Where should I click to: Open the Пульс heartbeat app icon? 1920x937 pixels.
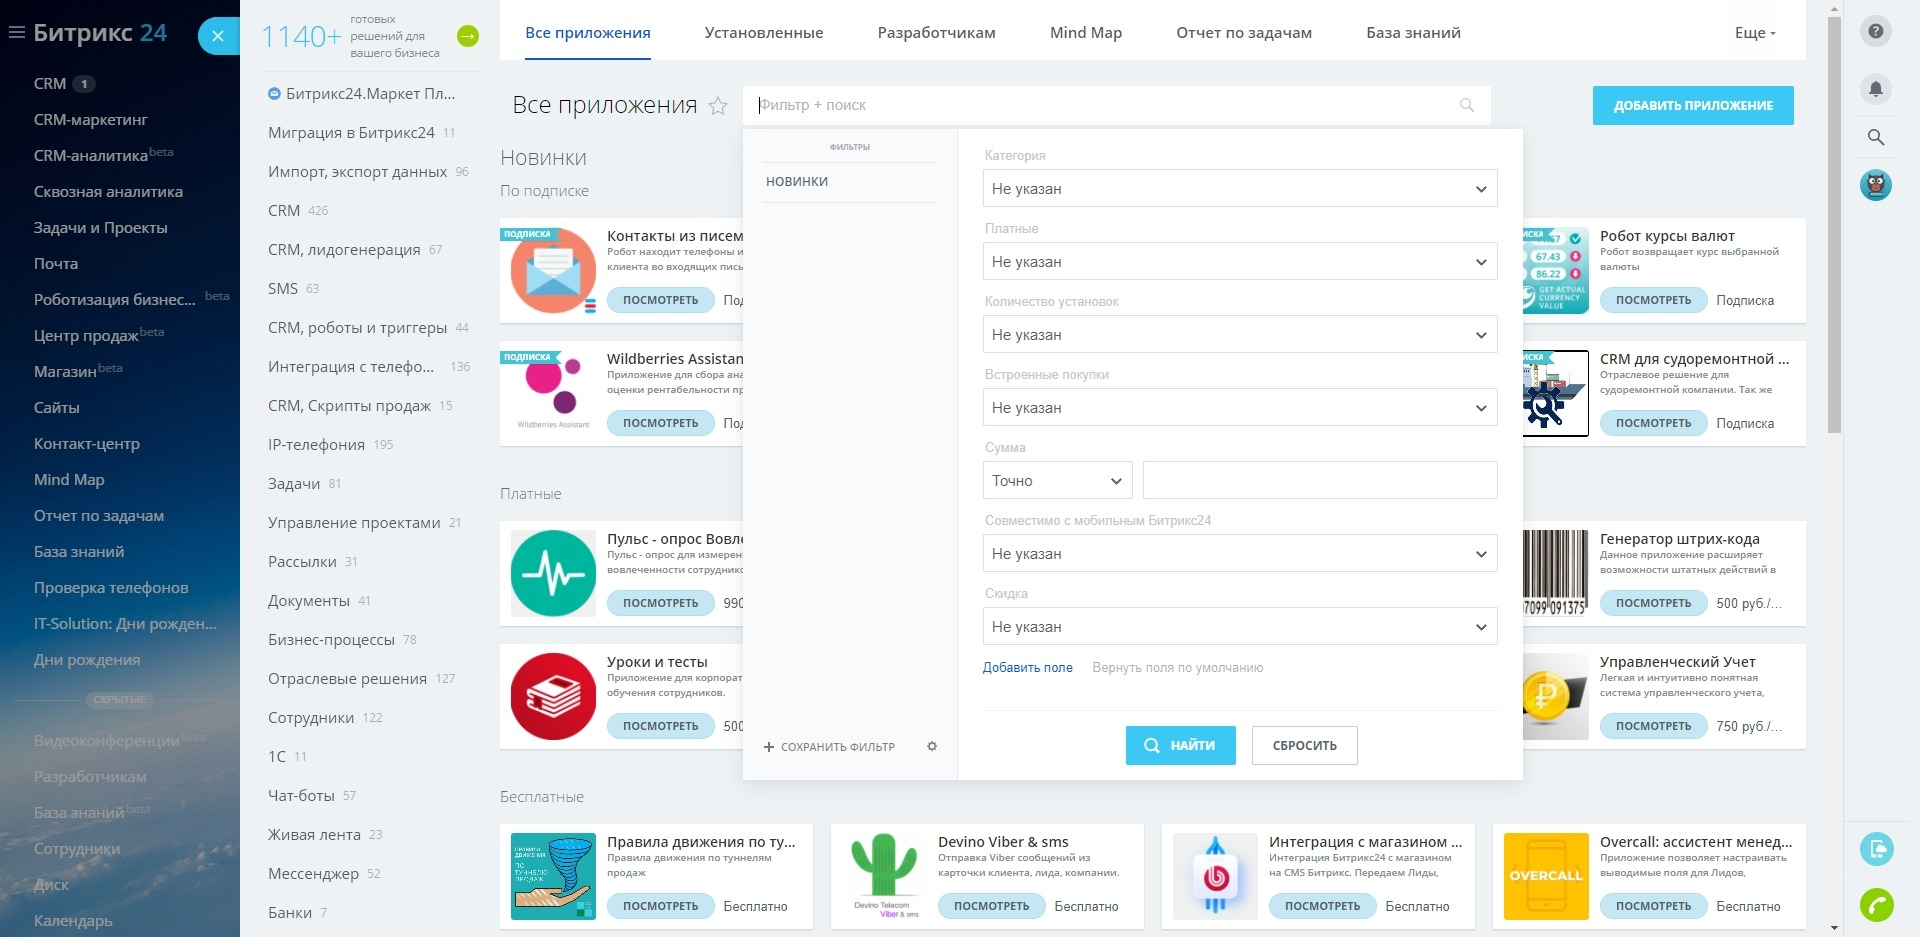click(x=553, y=573)
